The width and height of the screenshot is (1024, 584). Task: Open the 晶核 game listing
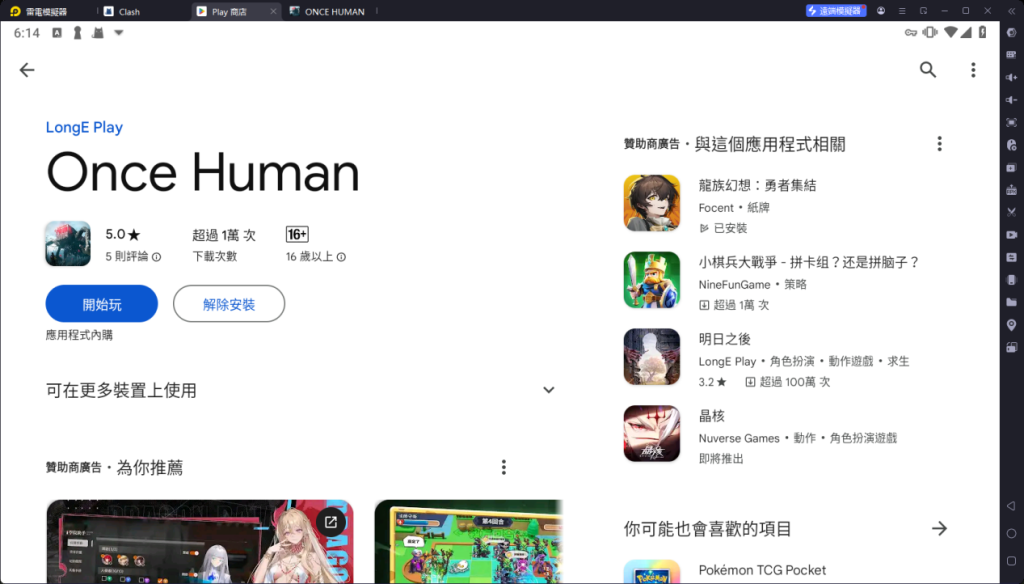(x=711, y=416)
